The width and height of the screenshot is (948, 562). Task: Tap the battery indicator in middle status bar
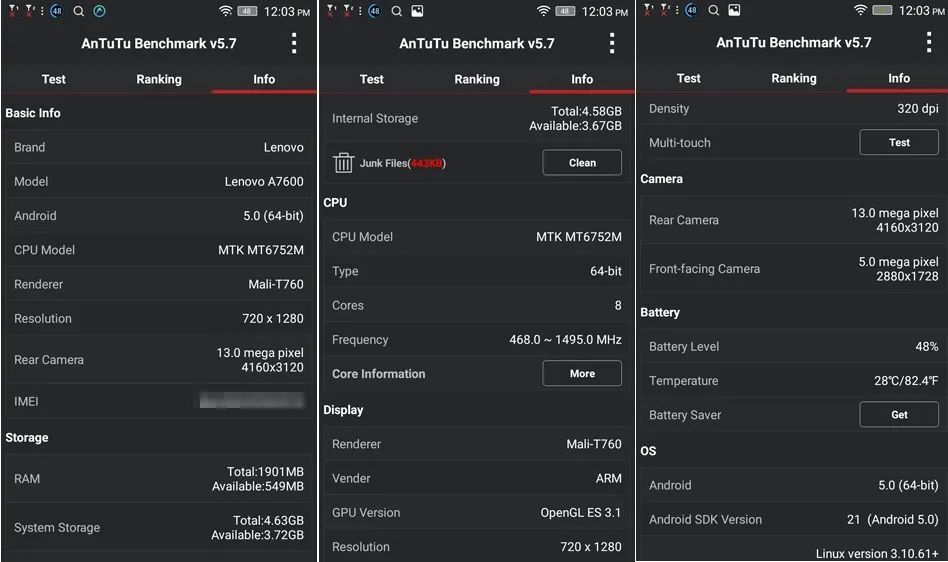click(x=565, y=11)
